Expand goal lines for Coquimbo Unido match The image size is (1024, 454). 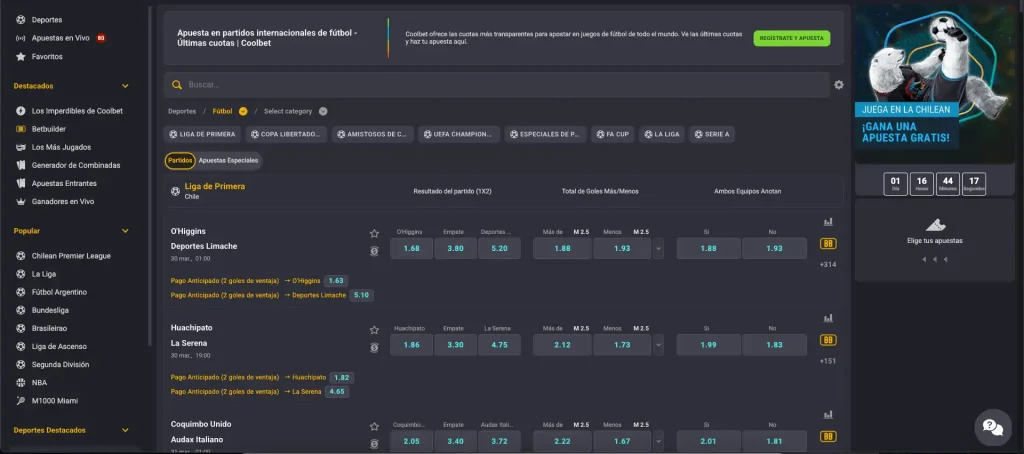point(658,441)
